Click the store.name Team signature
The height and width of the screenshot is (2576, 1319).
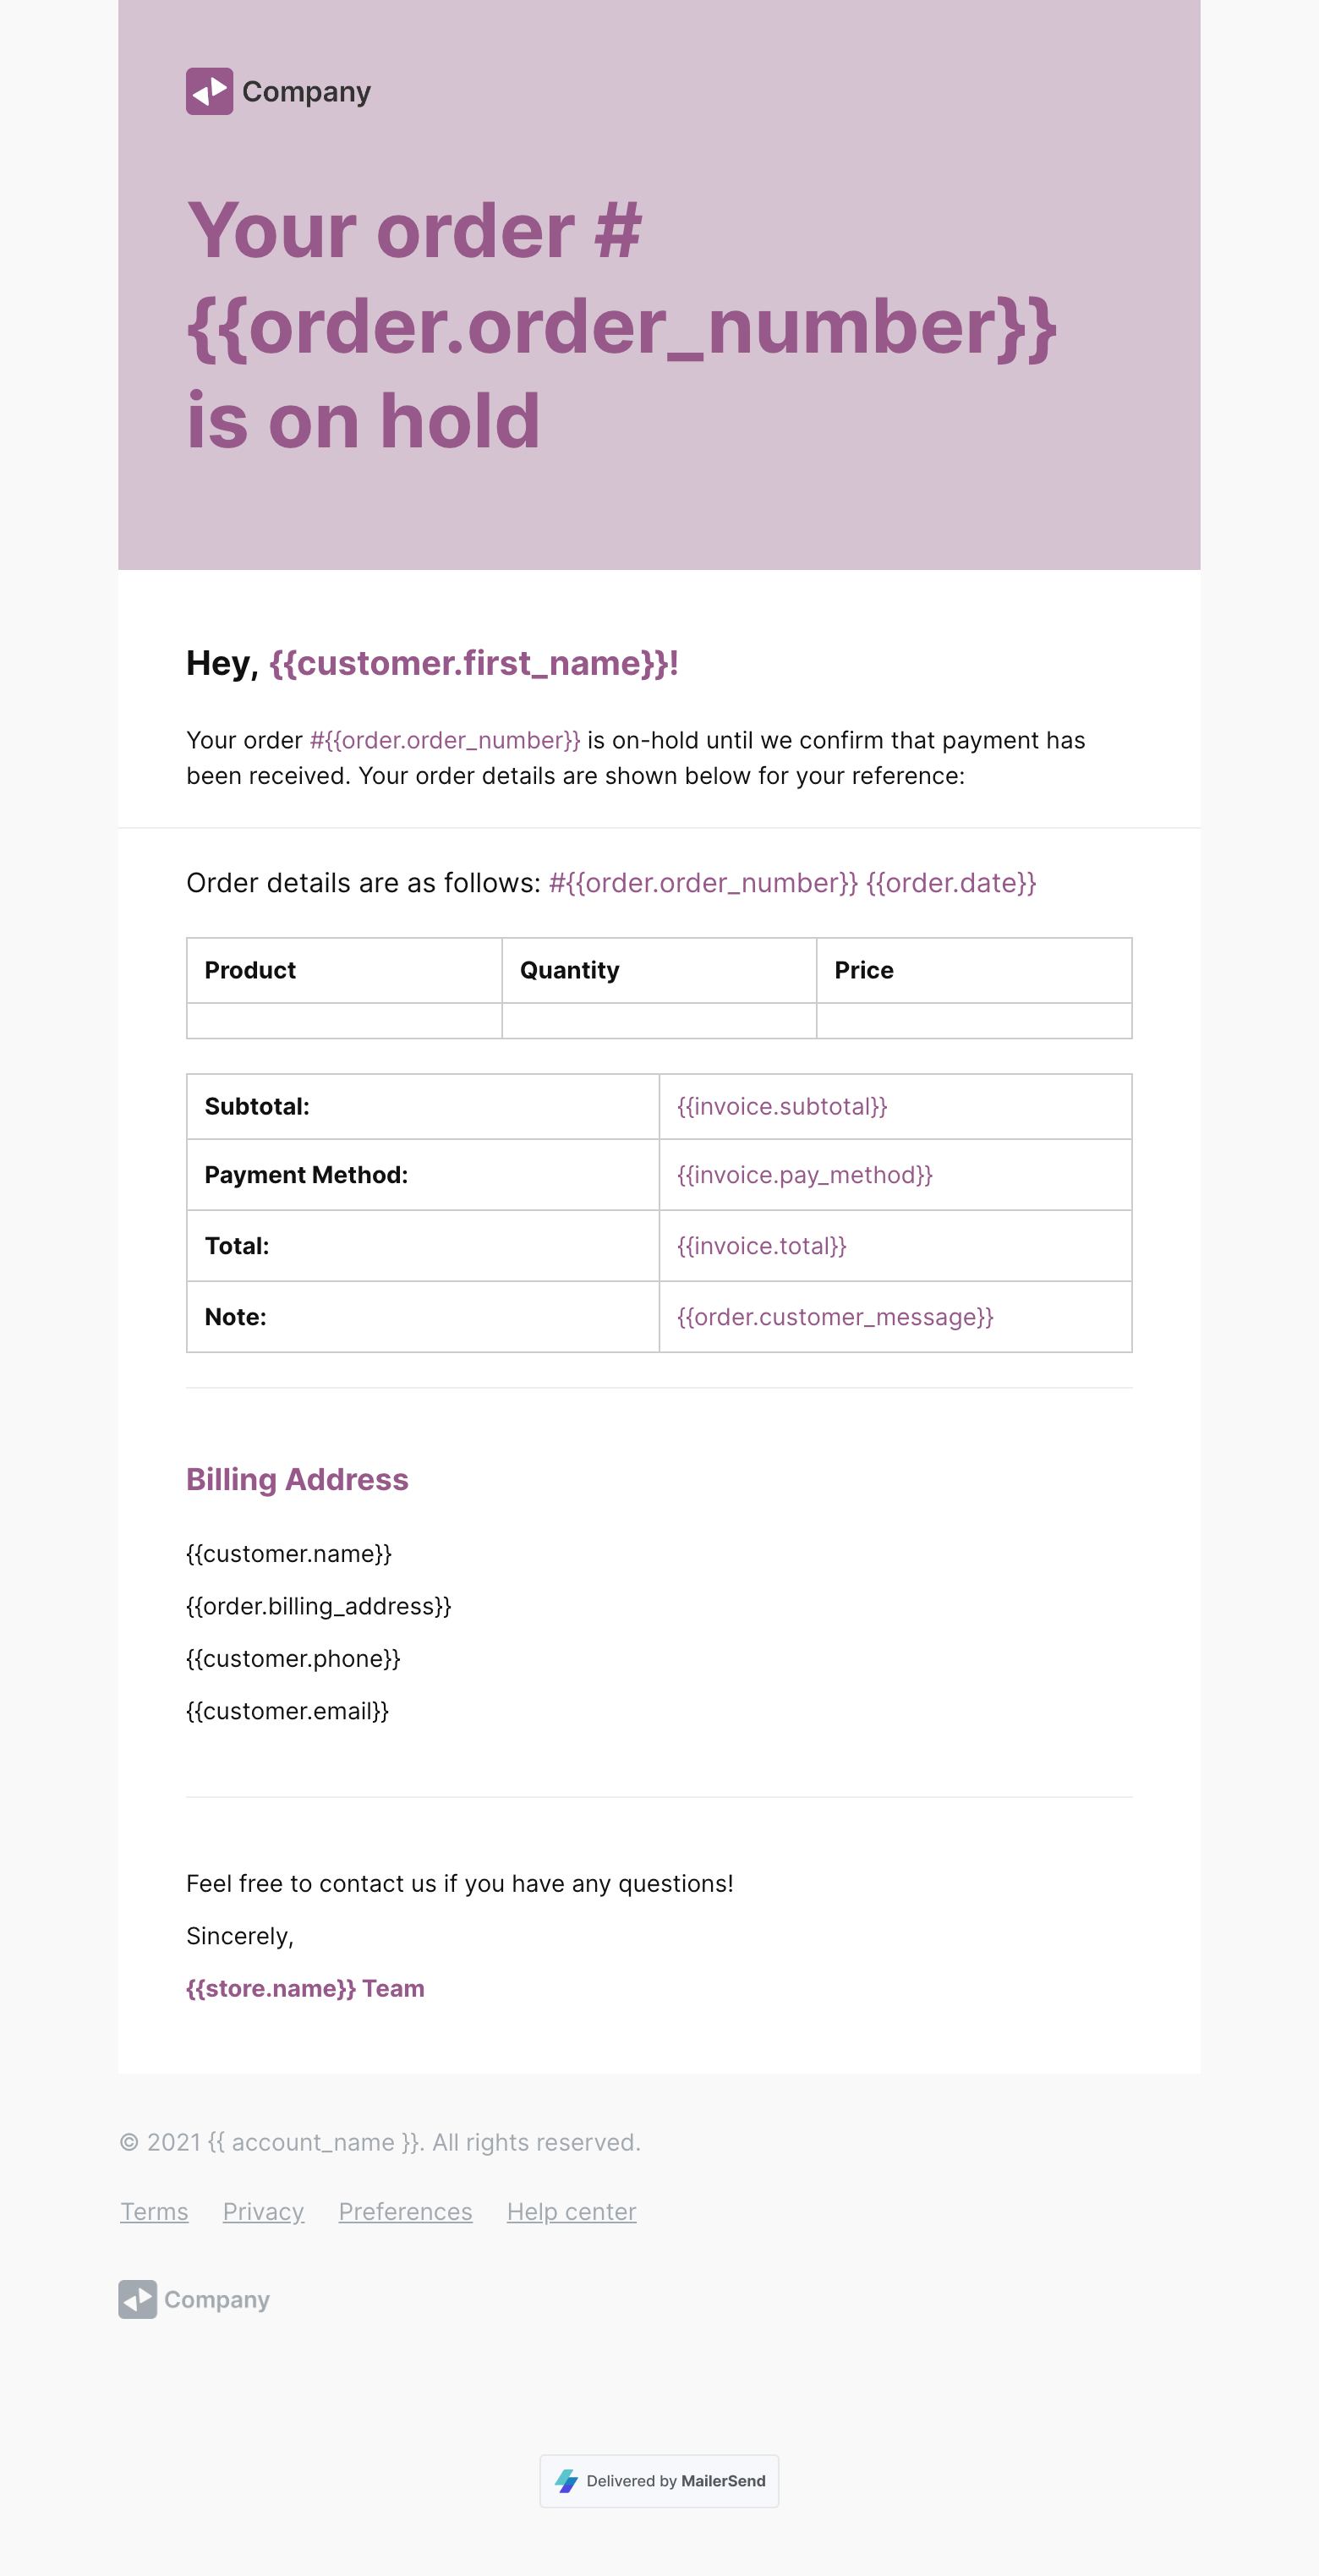pyautogui.click(x=305, y=1988)
